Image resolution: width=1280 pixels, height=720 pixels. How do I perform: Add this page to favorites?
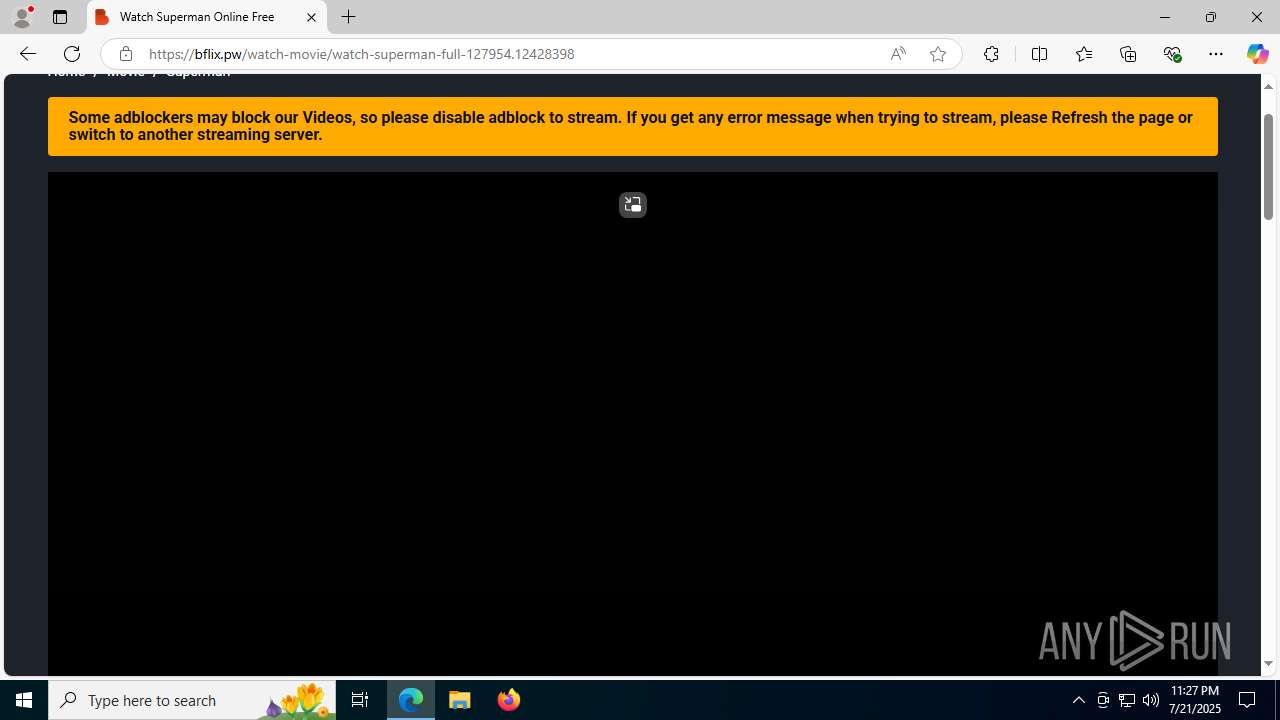938,54
